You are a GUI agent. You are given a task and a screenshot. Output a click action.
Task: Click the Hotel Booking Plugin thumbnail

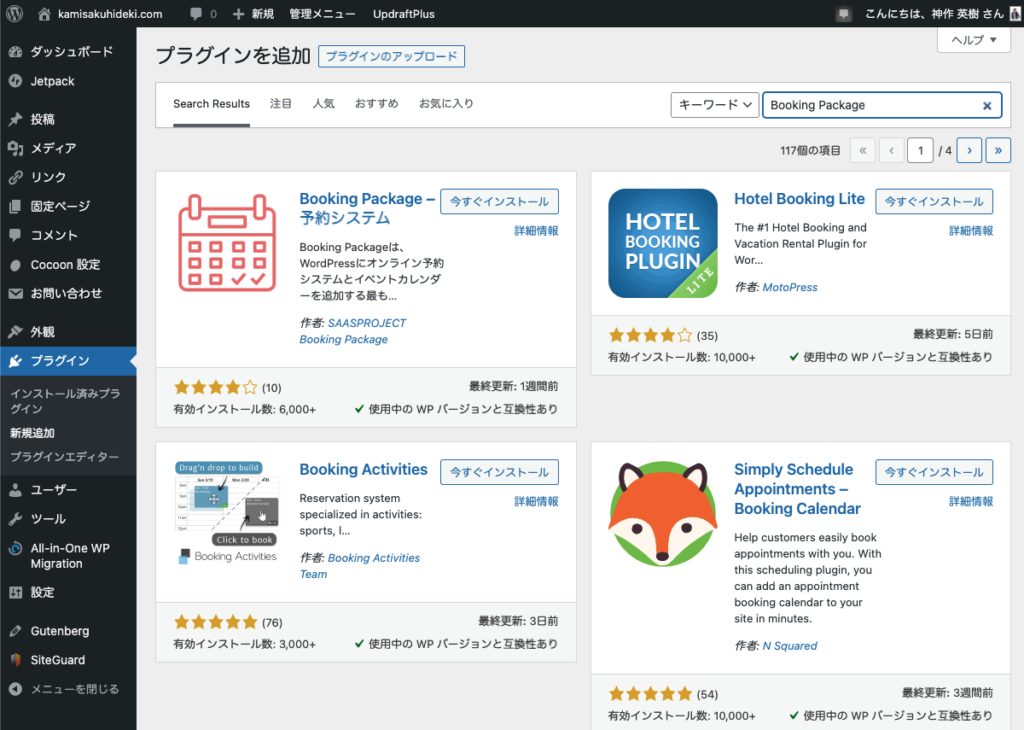coord(663,243)
